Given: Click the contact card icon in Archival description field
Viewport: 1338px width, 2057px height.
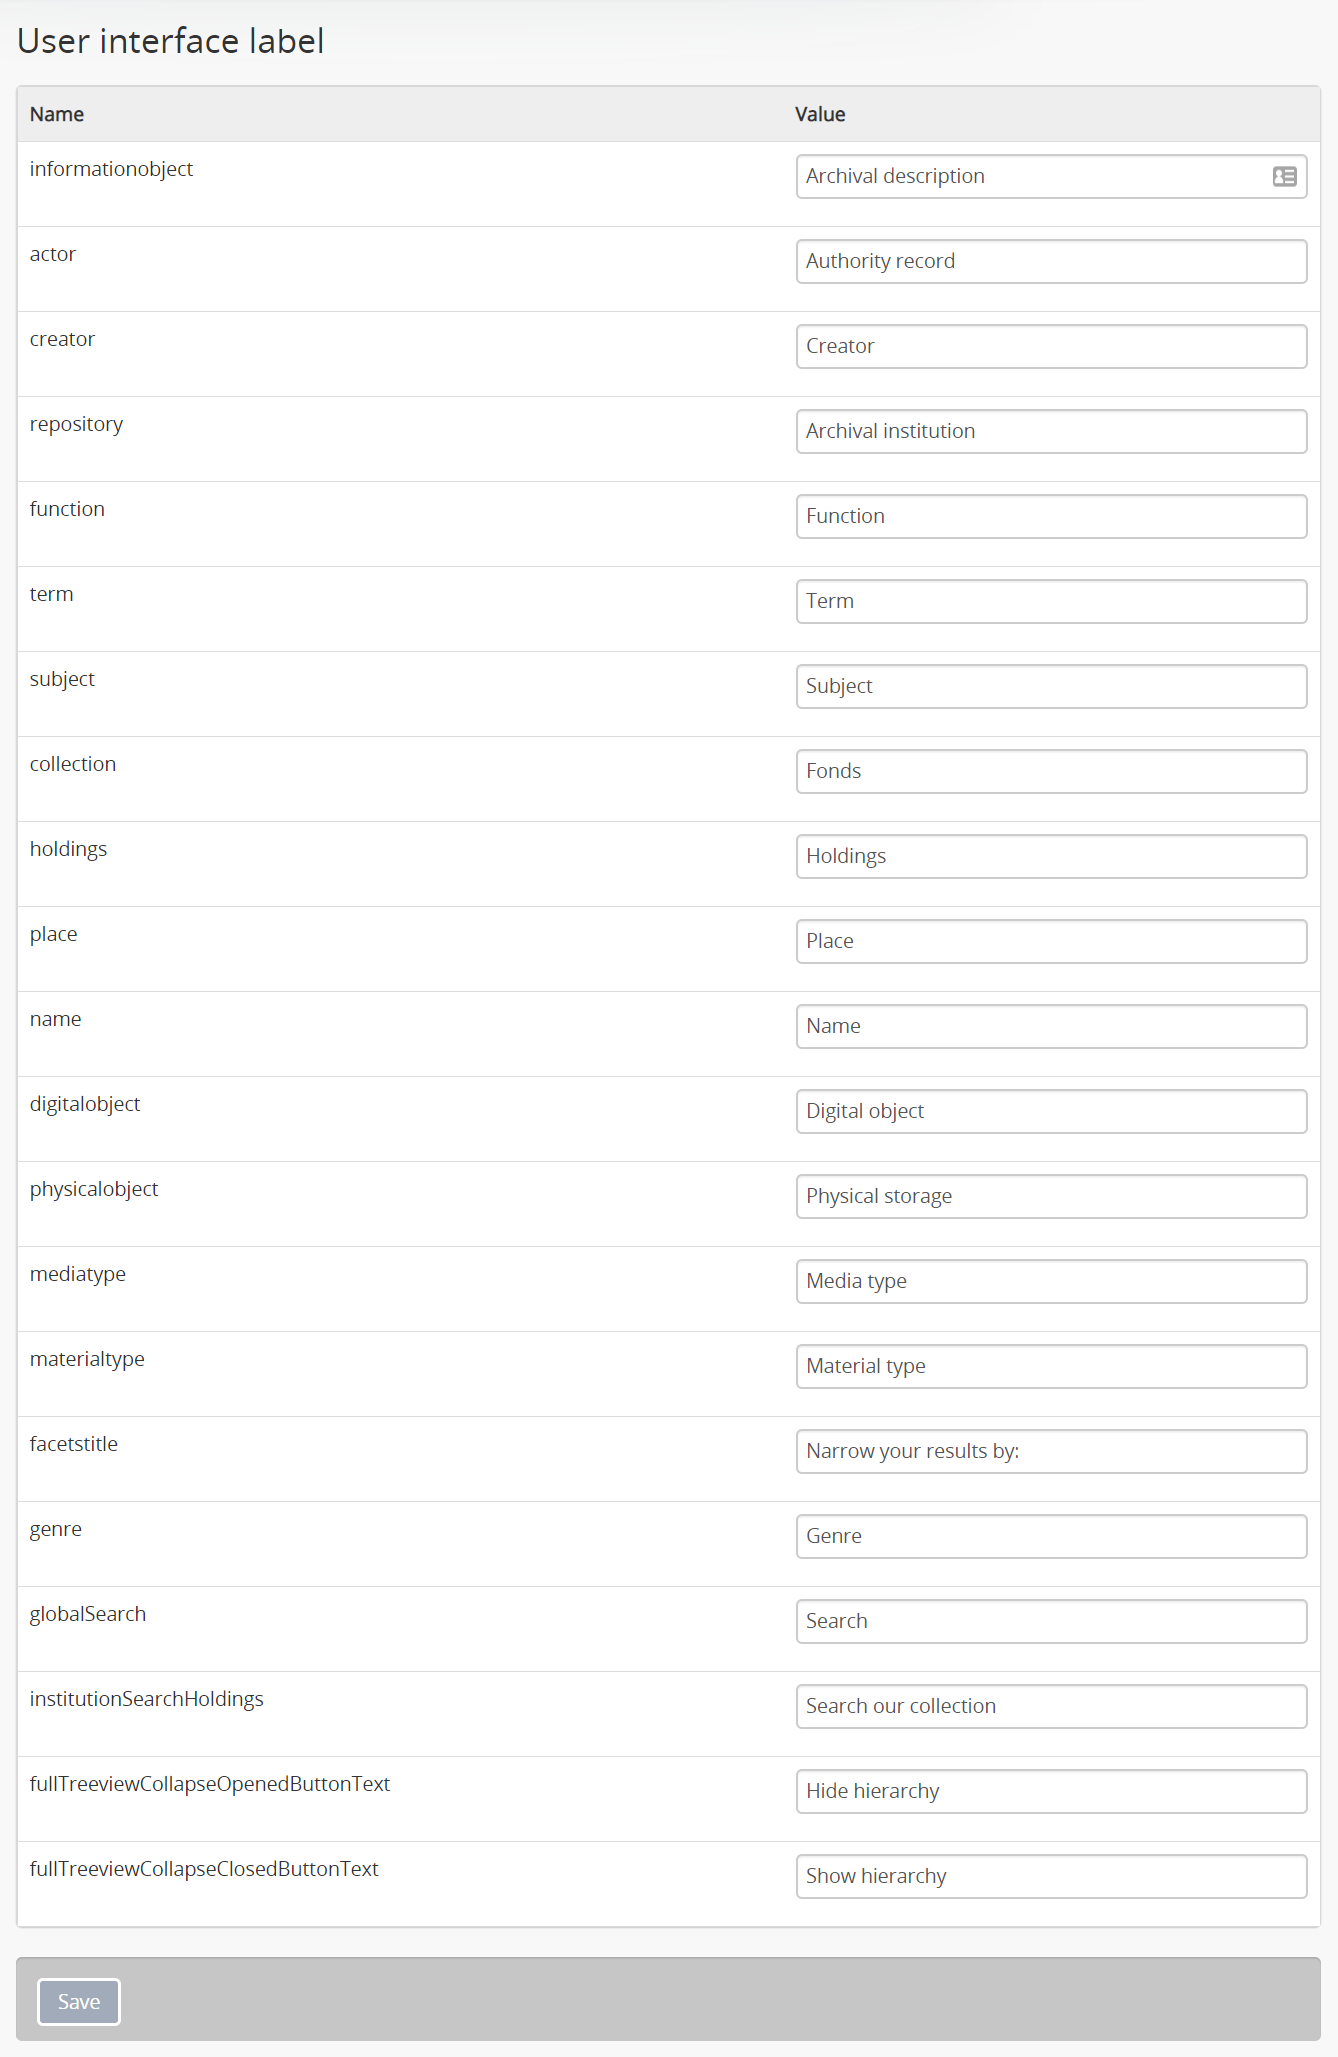Looking at the screenshot, I should pos(1284,177).
